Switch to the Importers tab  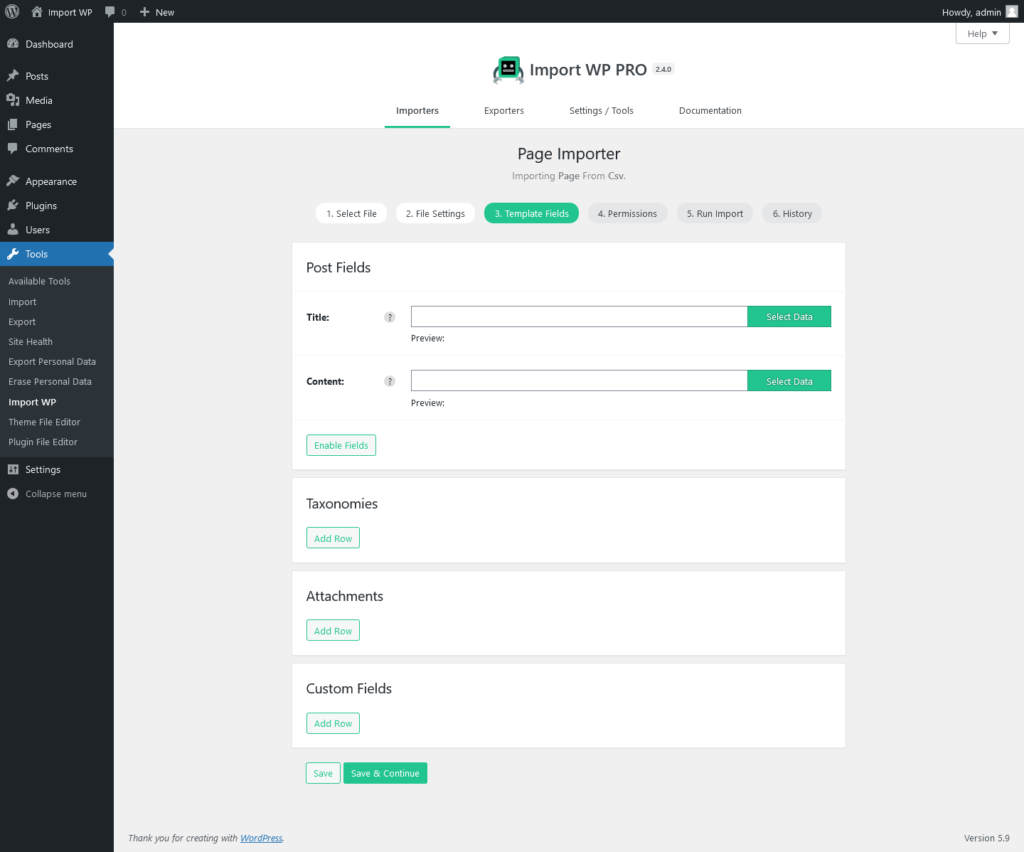pos(417,110)
